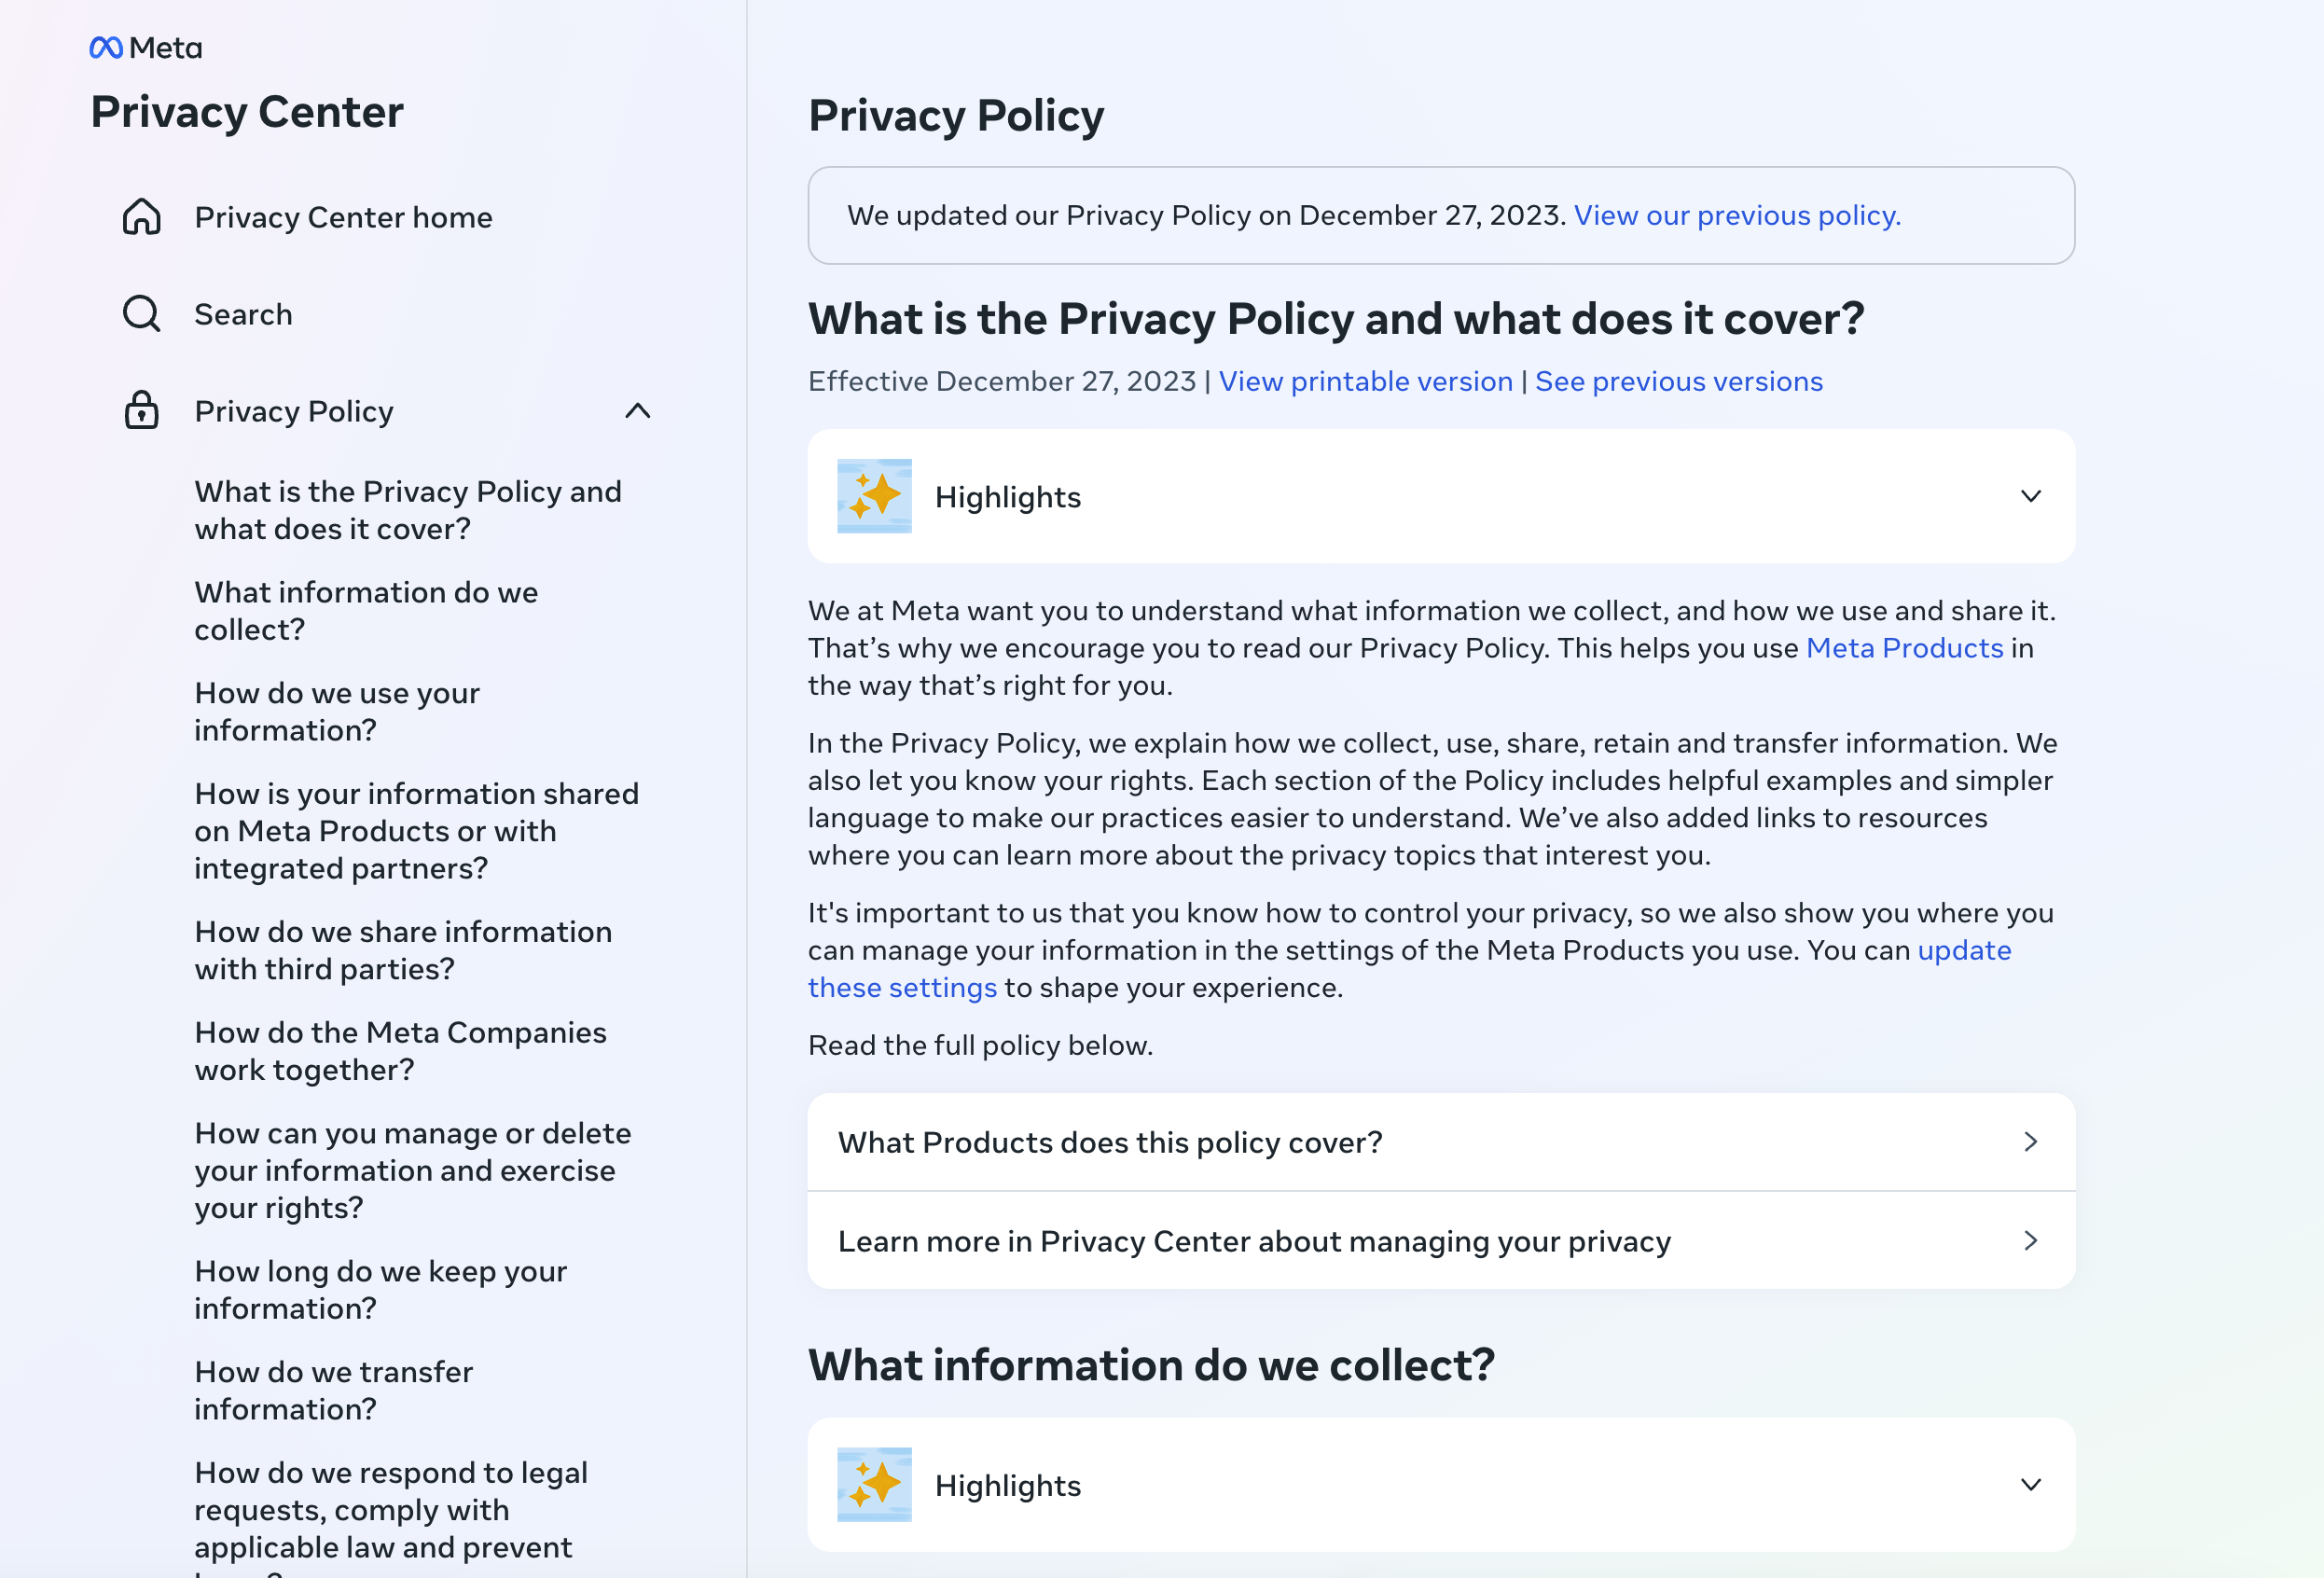The height and width of the screenshot is (1578, 2324).
Task: Click the sparkles icon on bottom Highlights card
Action: (x=873, y=1485)
